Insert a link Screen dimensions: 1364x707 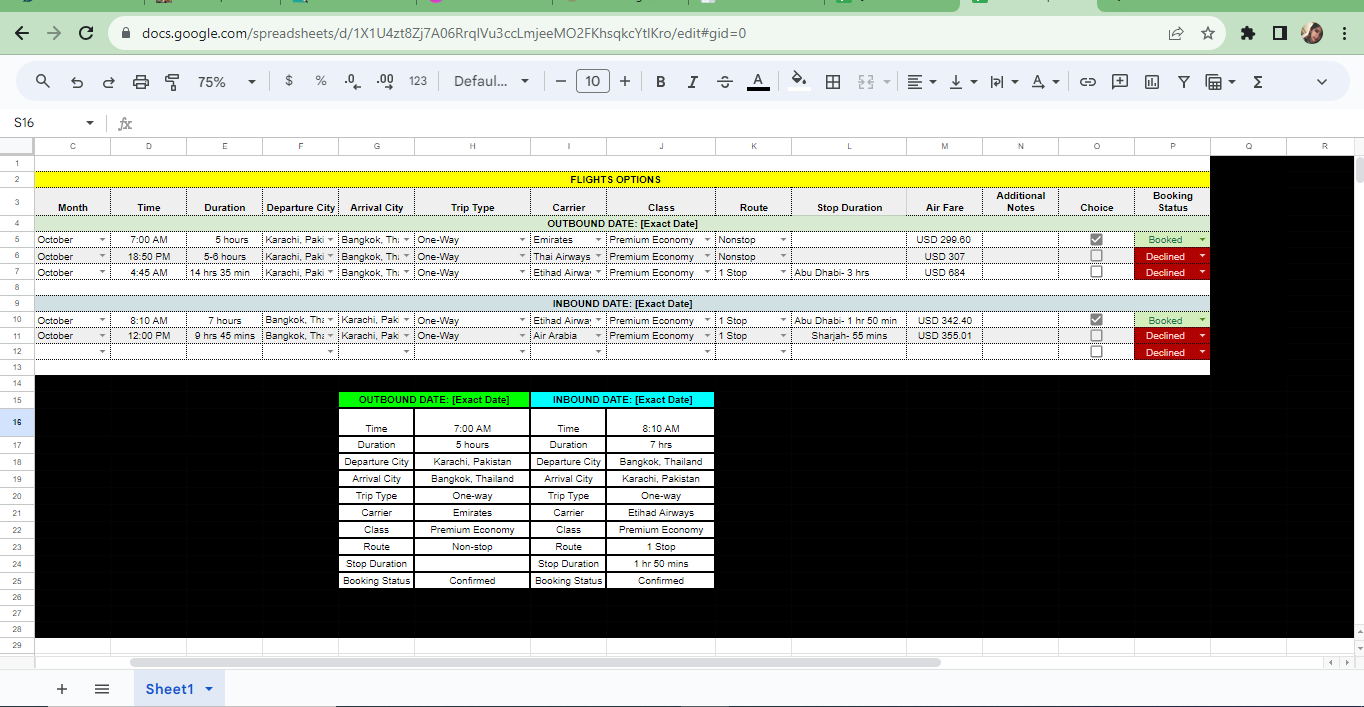coord(1088,82)
